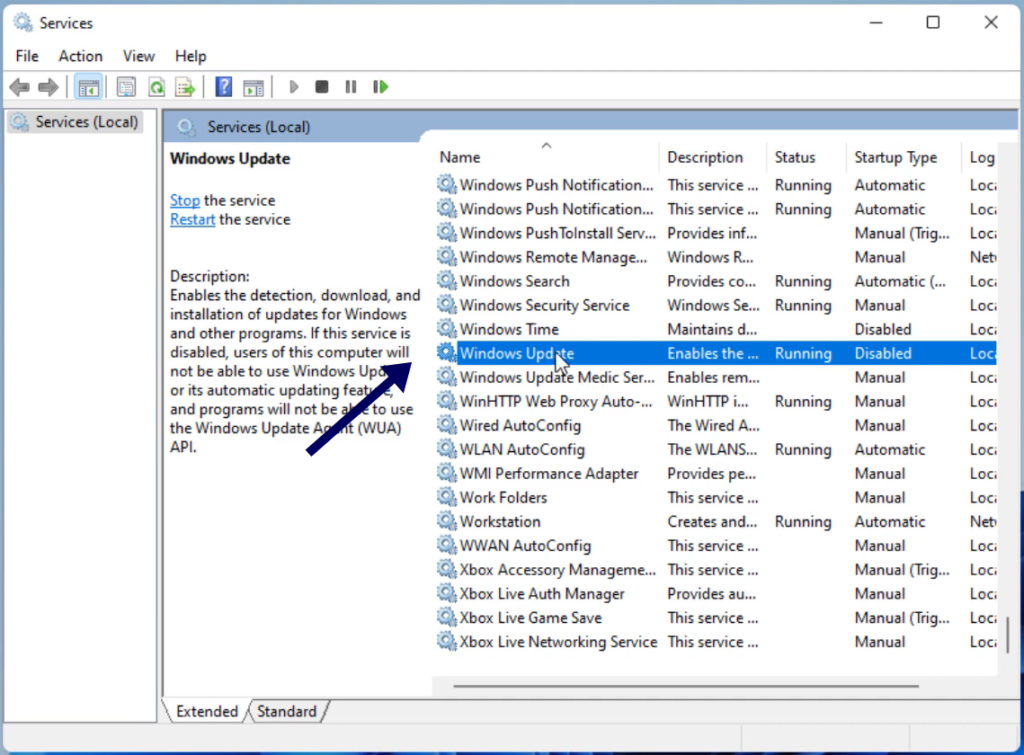Click the Refresh icon on the toolbar
Viewport: 1024px width, 755px height.
coord(157,87)
